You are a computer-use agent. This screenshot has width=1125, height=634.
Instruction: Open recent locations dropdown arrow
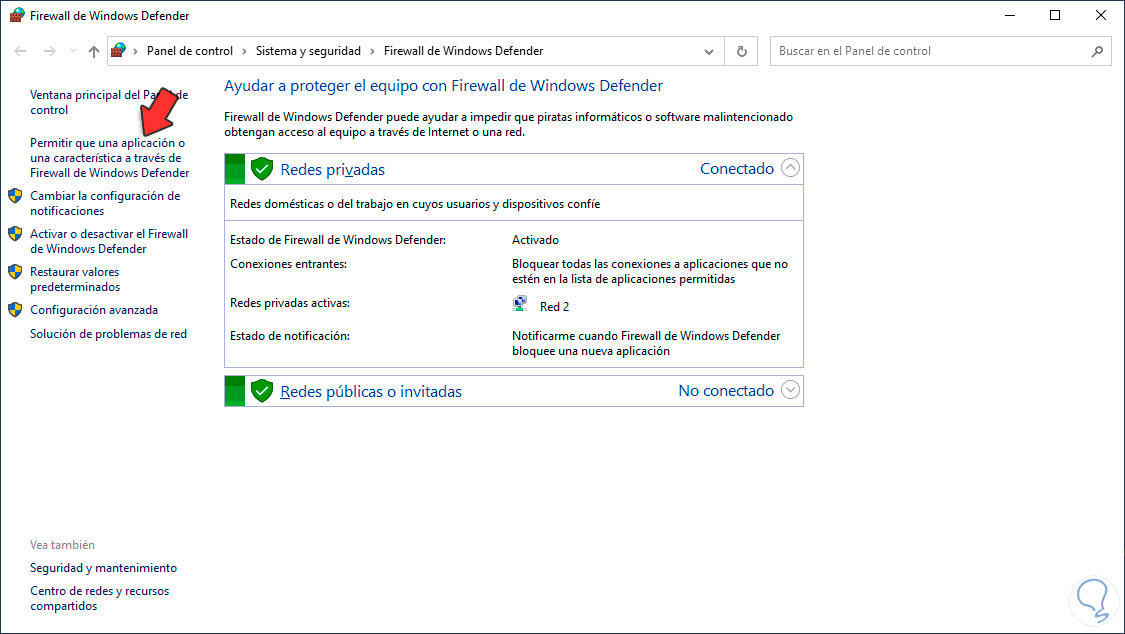click(73, 51)
